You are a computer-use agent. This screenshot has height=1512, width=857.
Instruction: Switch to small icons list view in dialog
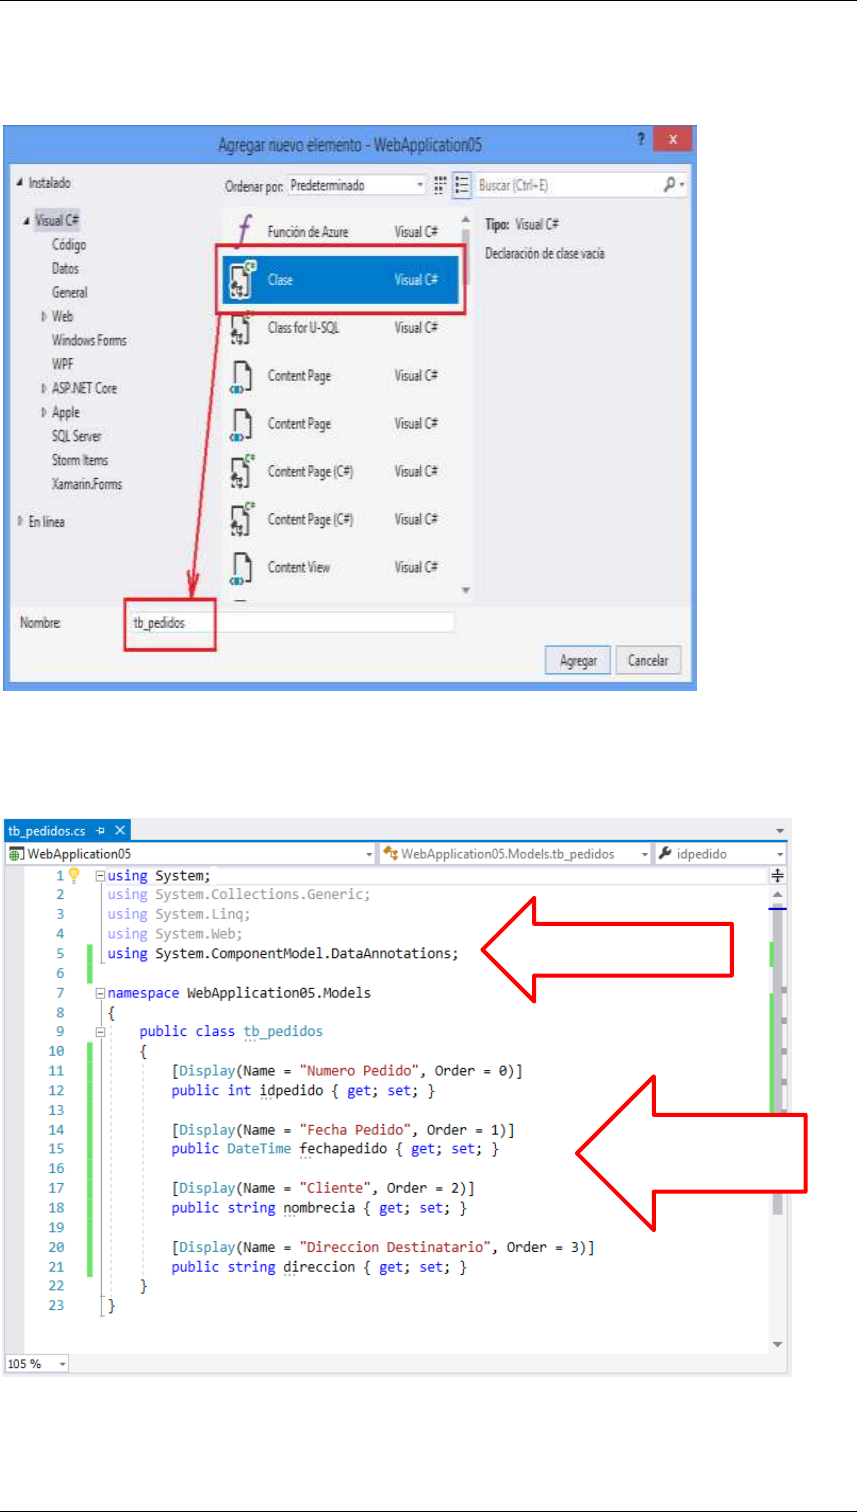[x=462, y=186]
